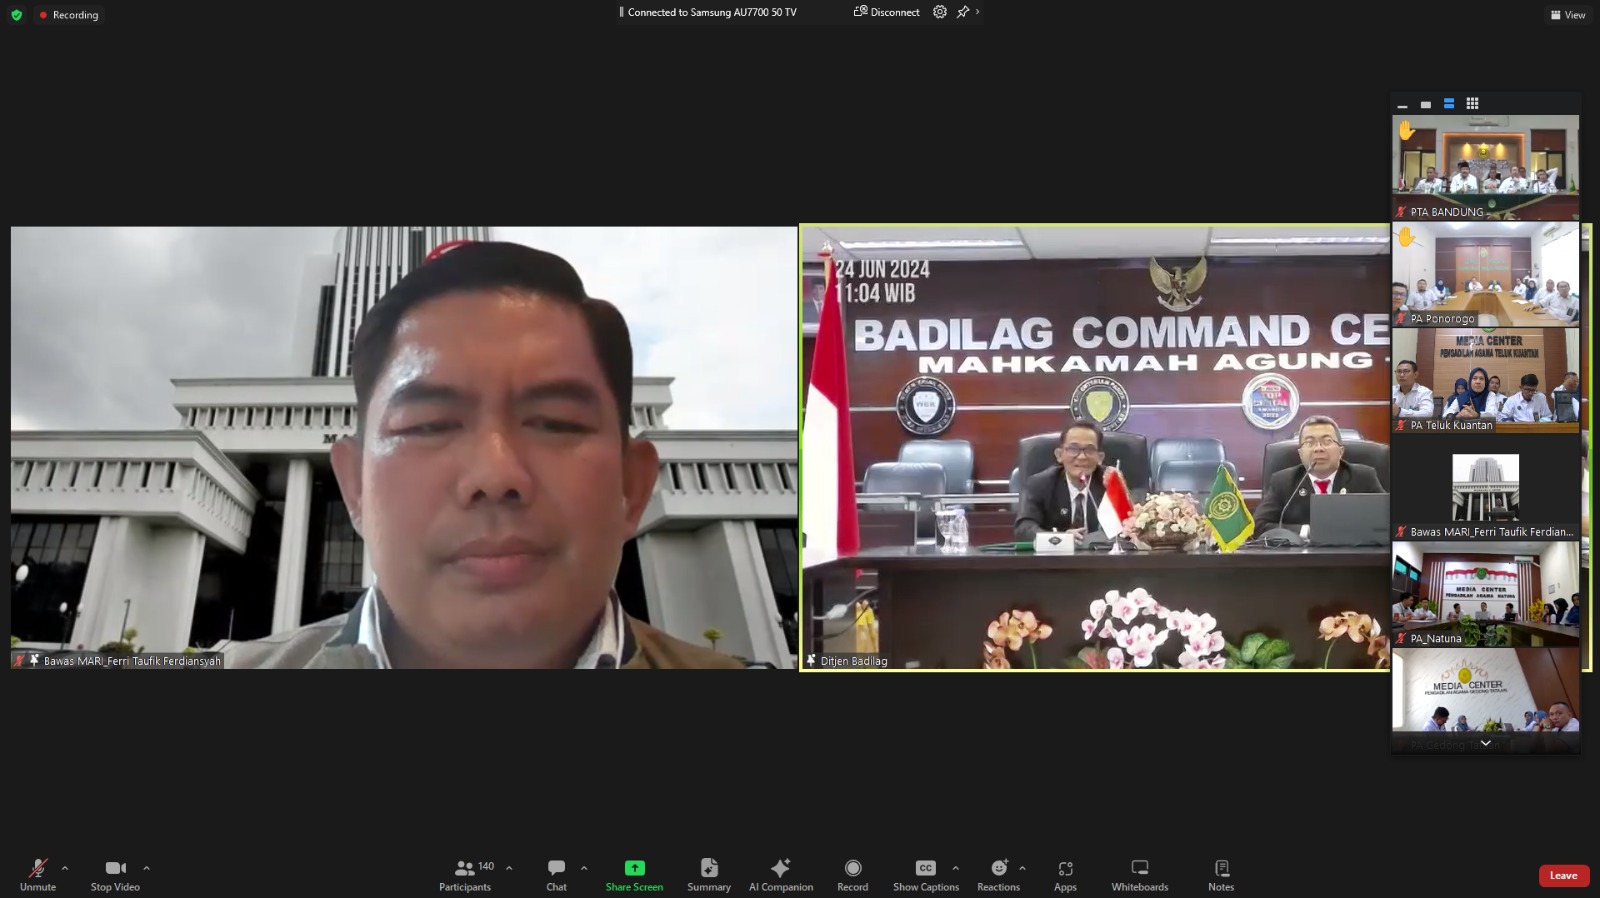Screen dimensions: 1600x898
Task: Click the 'Ditjen Badilag' name label
Action: coord(854,661)
